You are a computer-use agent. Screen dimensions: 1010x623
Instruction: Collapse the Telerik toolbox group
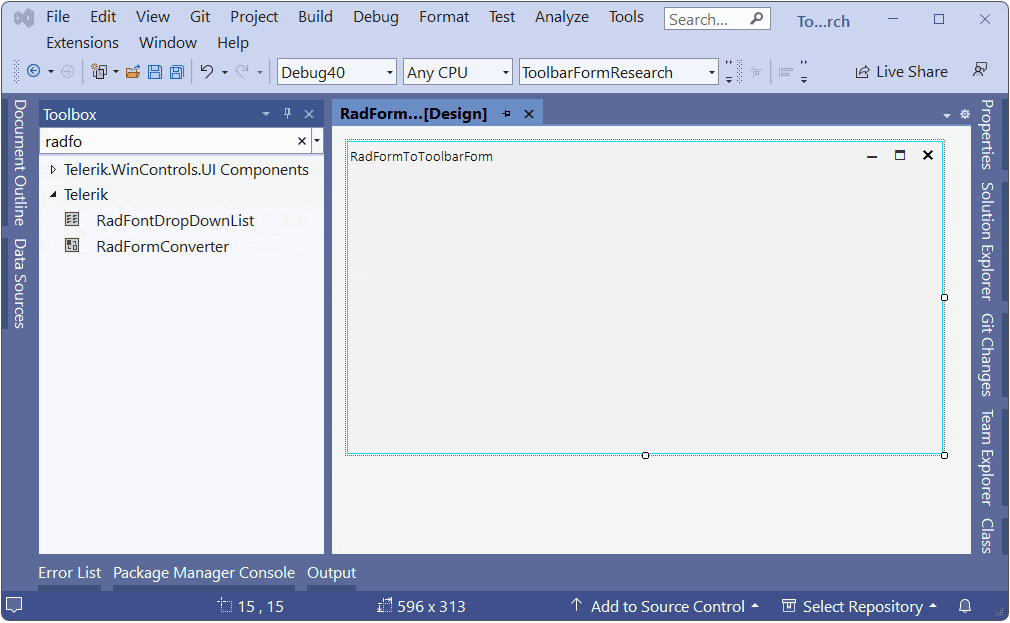(53, 195)
